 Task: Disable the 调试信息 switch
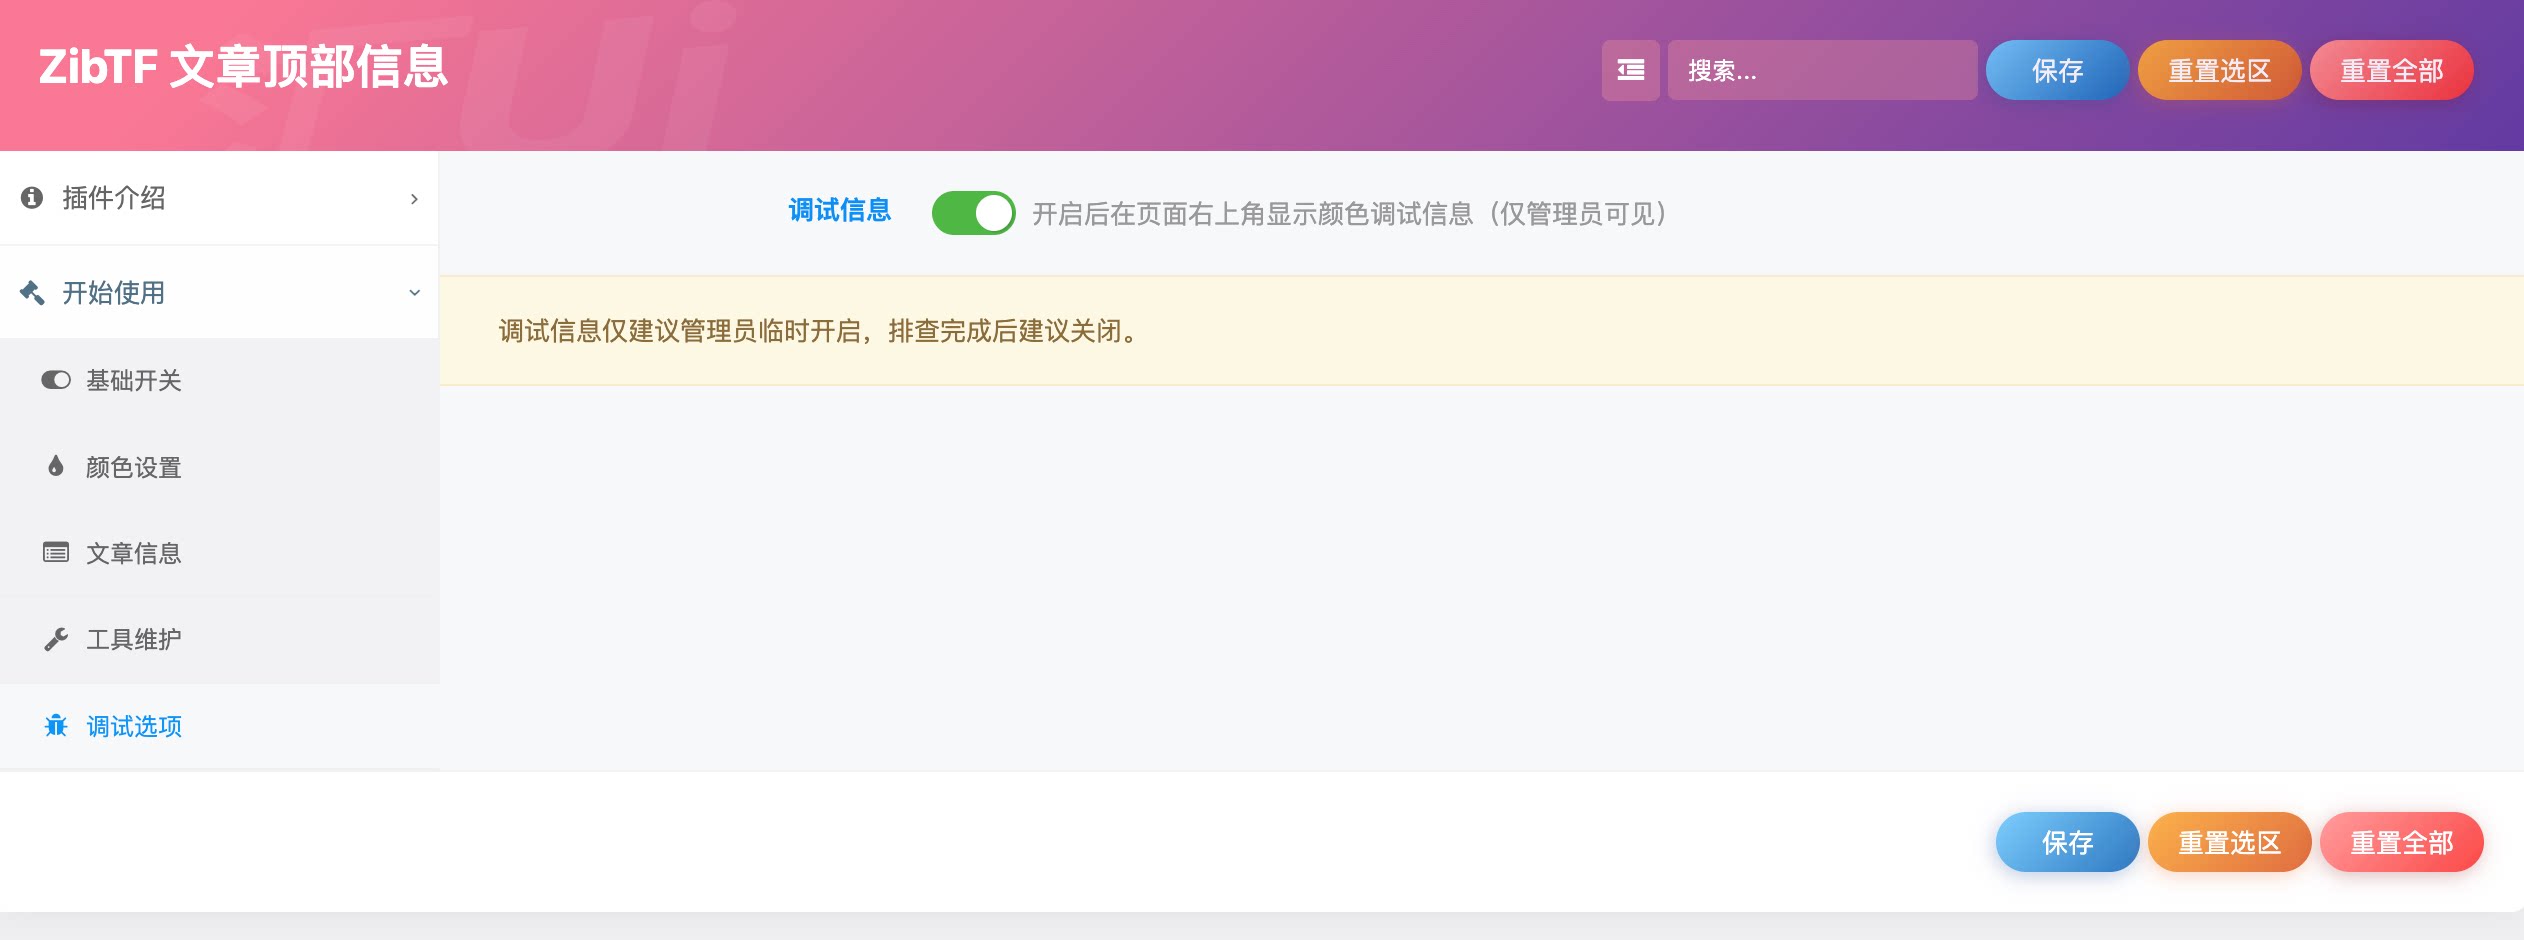point(973,212)
